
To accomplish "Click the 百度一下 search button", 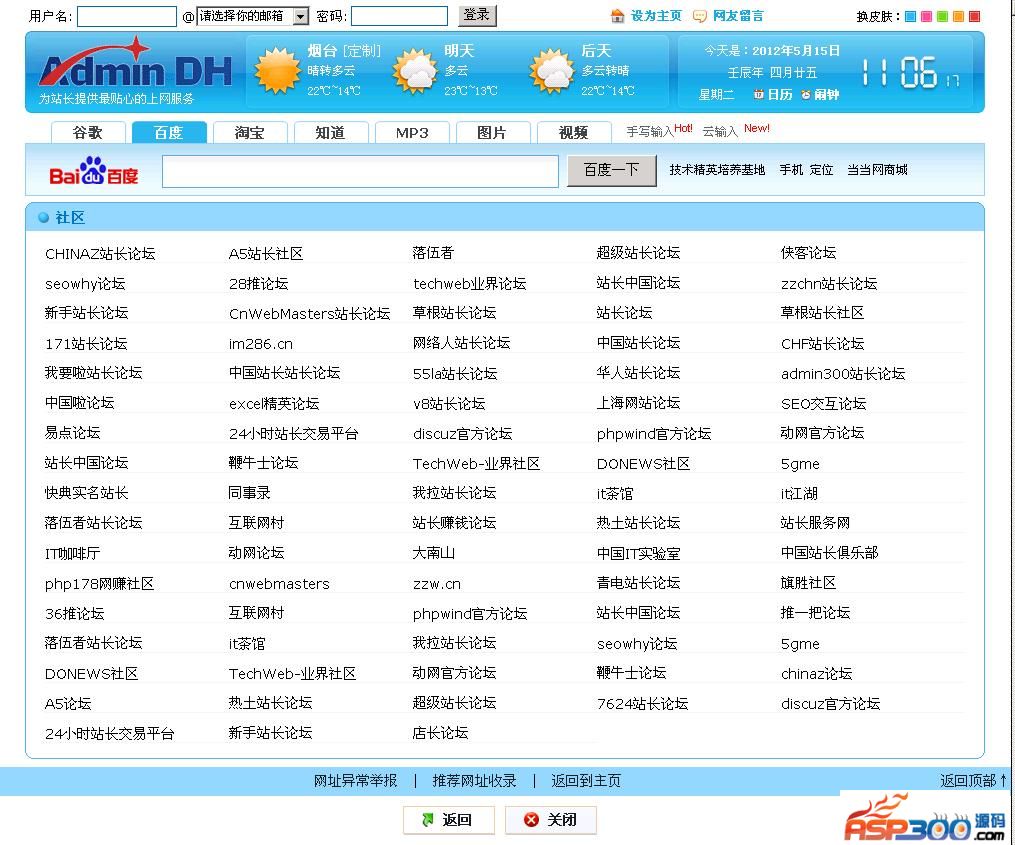I will 612,170.
